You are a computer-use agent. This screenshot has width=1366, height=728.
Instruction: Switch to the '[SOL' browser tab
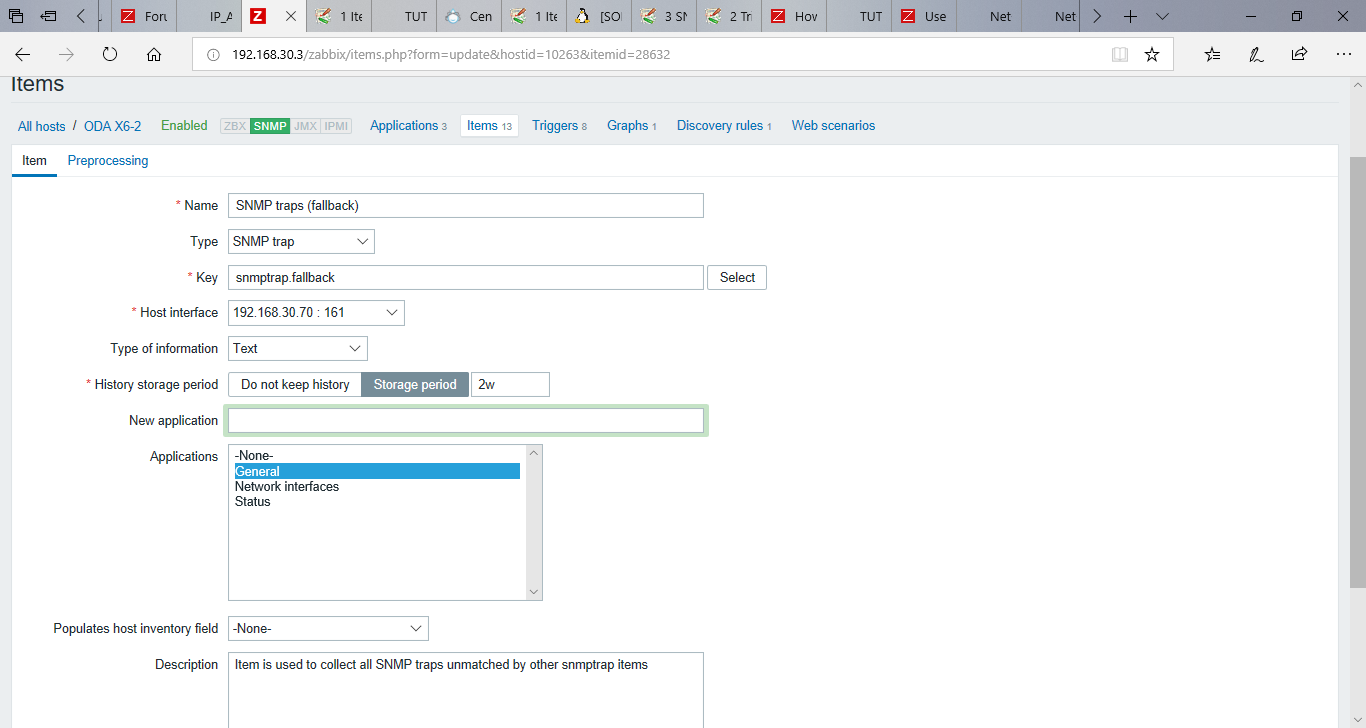[x=600, y=17]
